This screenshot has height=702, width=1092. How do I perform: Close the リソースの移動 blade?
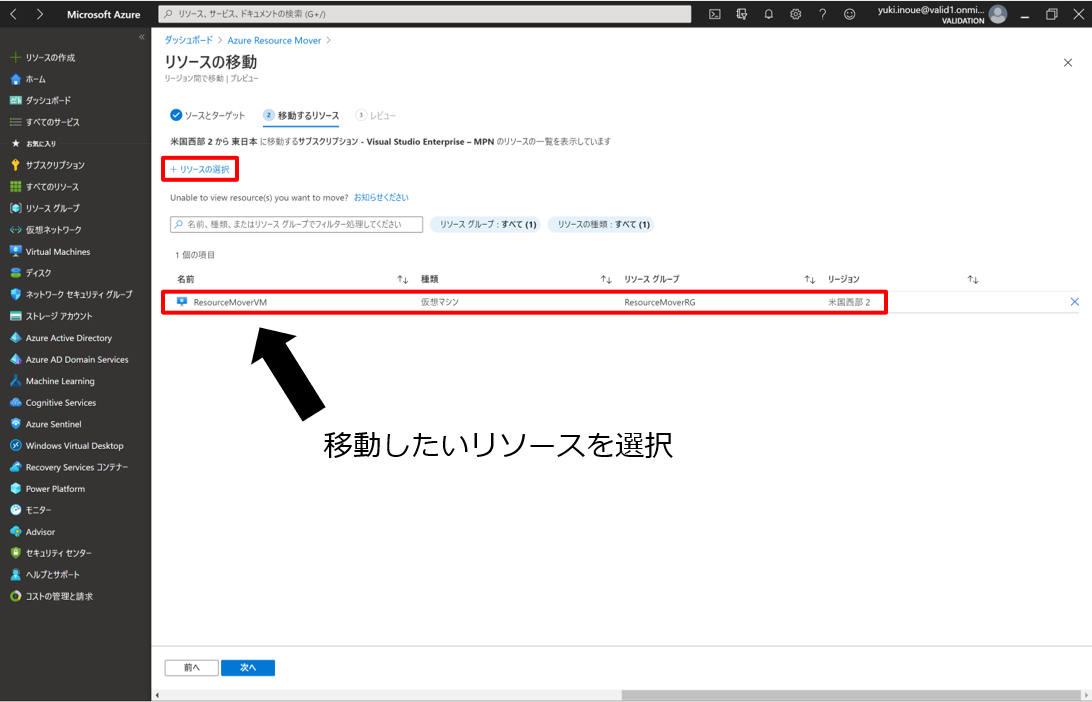[1068, 63]
